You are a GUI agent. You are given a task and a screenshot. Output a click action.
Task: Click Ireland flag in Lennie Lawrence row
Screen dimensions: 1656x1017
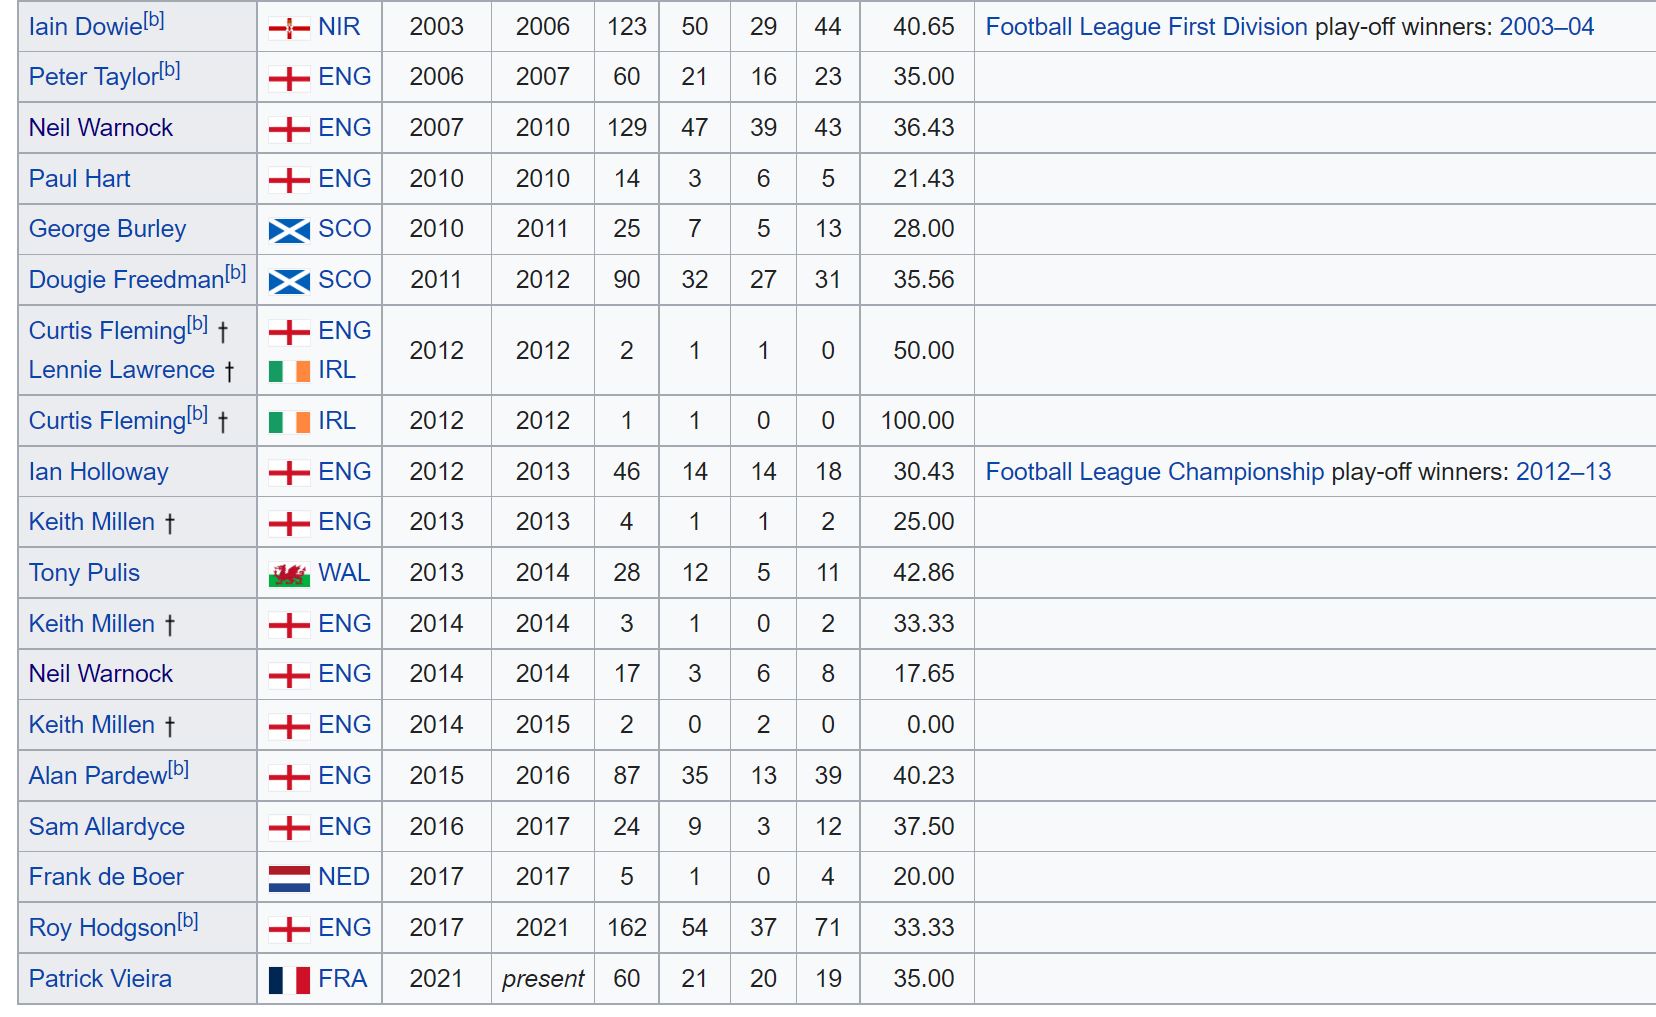(289, 371)
